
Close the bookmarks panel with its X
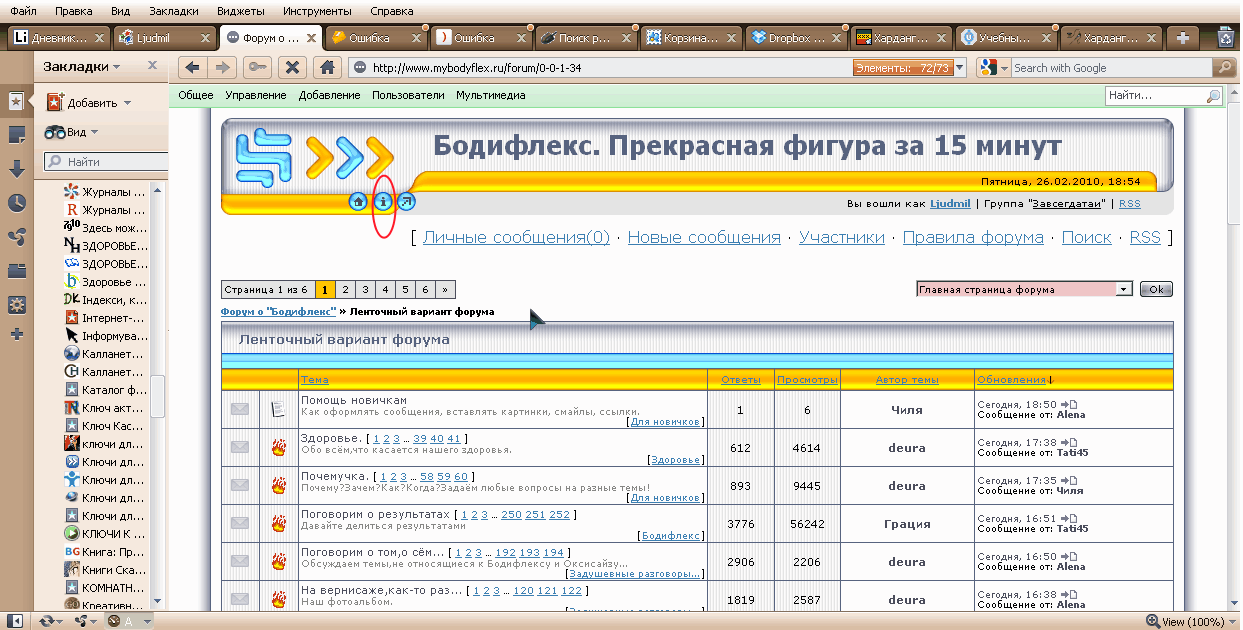point(153,65)
